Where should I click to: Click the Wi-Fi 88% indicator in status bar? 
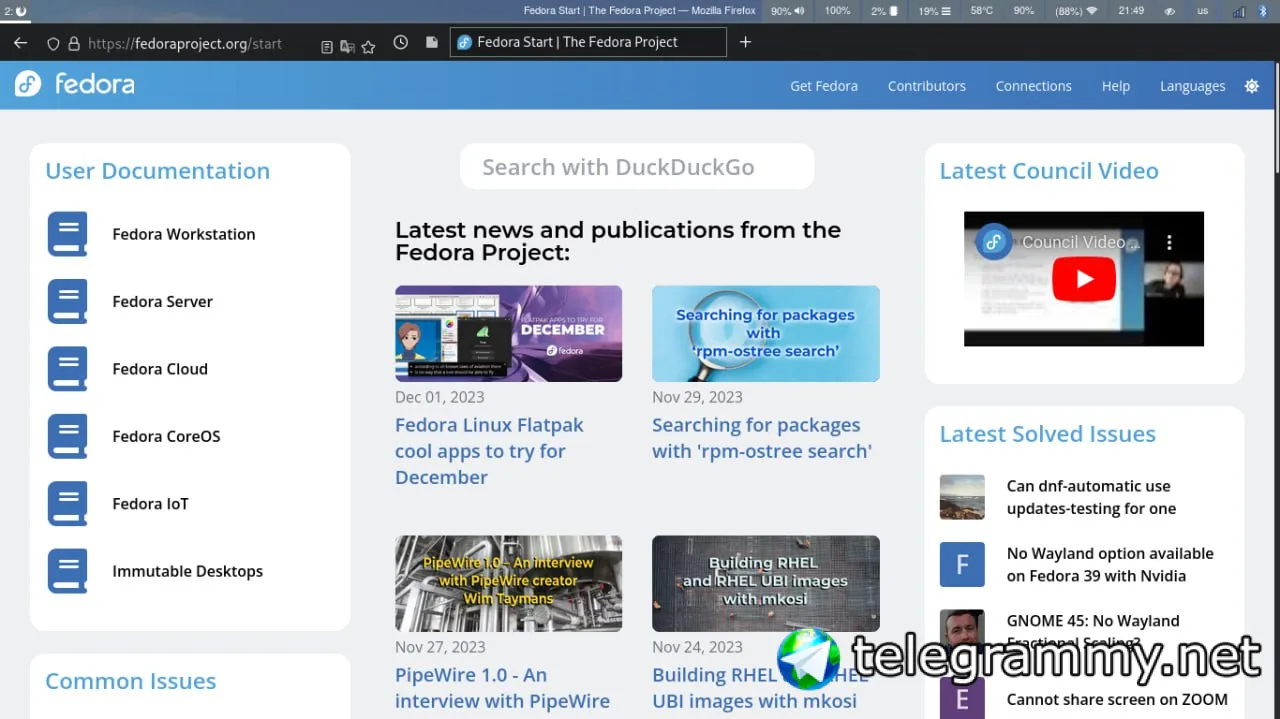pyautogui.click(x=1076, y=11)
